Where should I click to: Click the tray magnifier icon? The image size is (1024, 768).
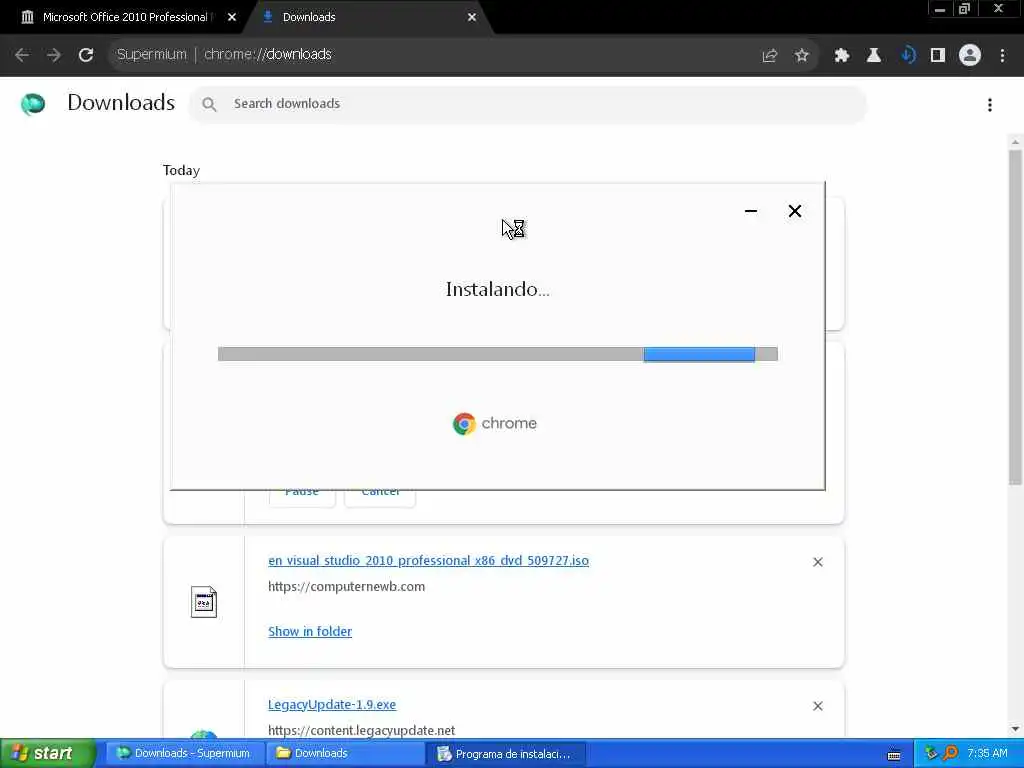pos(950,754)
